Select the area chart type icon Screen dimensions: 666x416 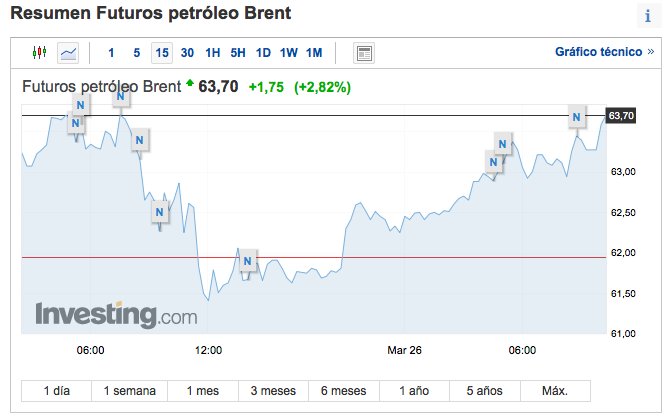[x=68, y=52]
